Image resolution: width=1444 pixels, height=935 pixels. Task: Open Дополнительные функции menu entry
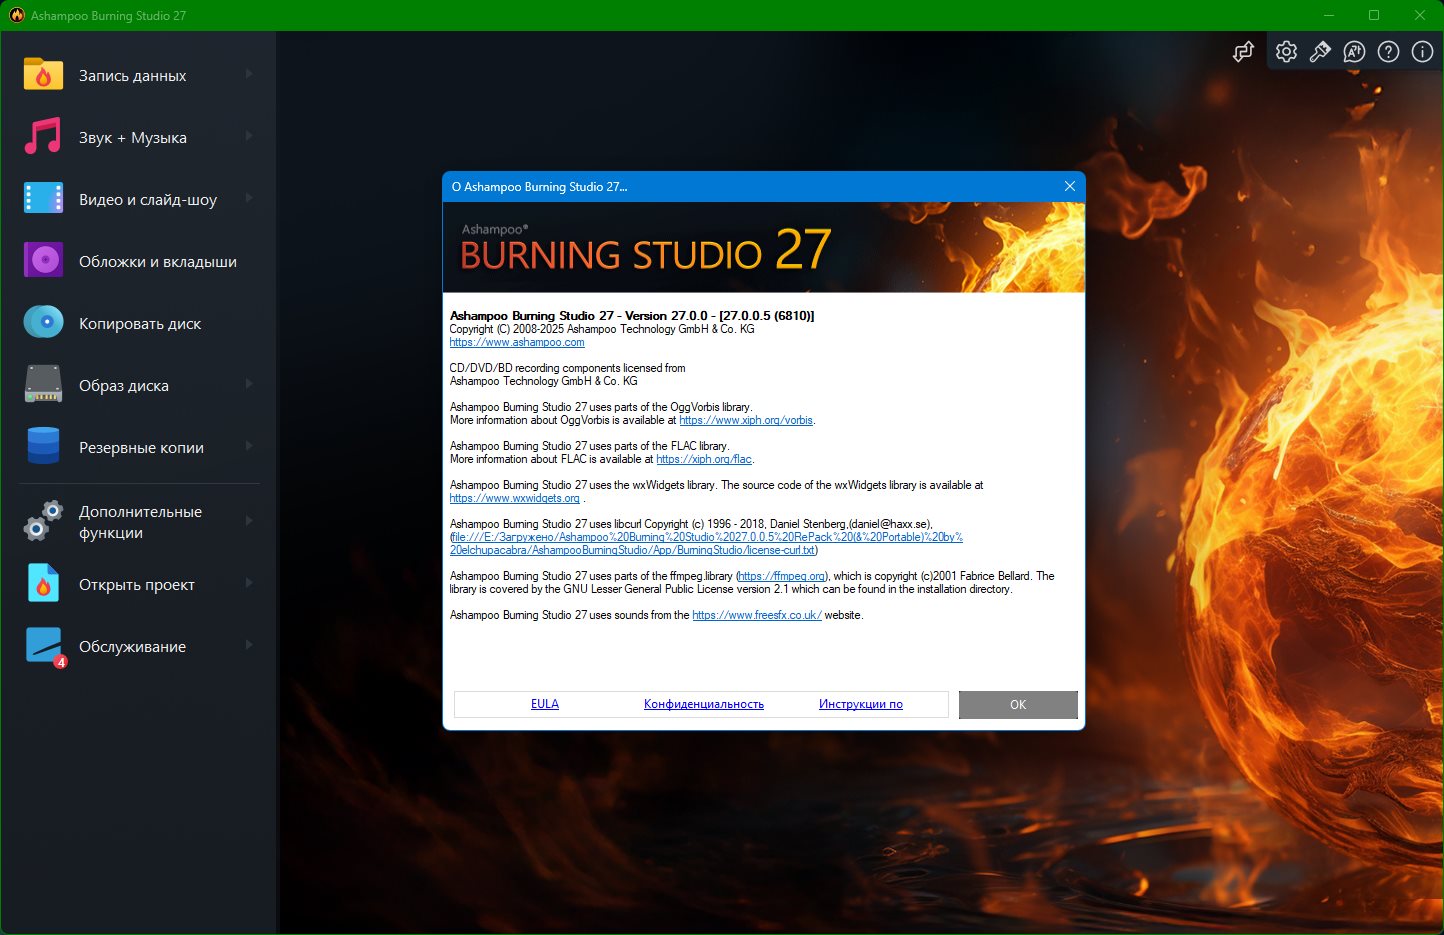(x=140, y=522)
